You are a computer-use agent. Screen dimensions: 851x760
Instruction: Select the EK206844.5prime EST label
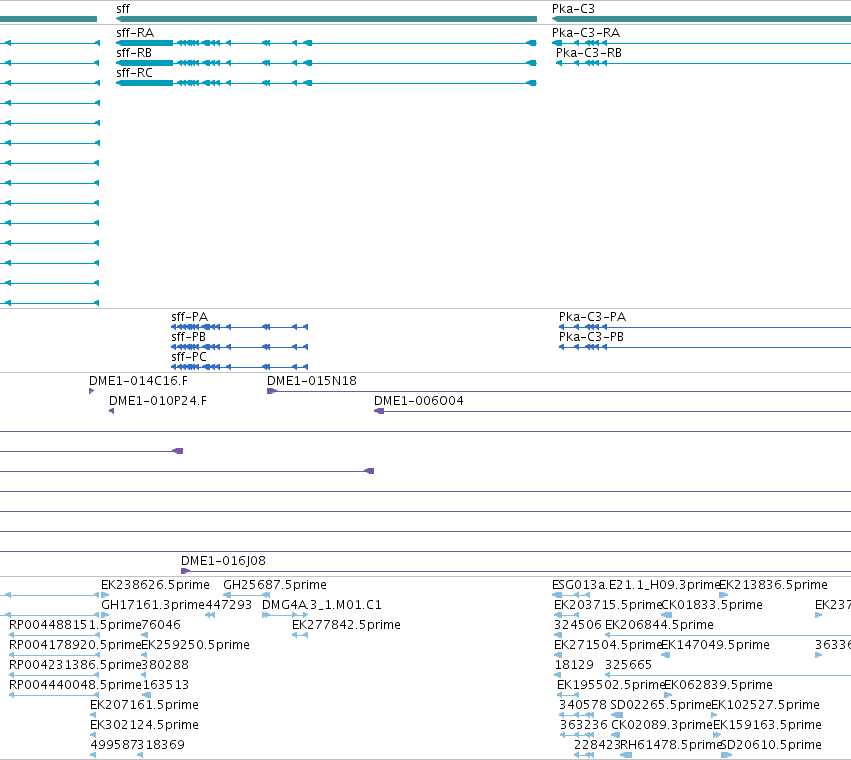(x=659, y=625)
